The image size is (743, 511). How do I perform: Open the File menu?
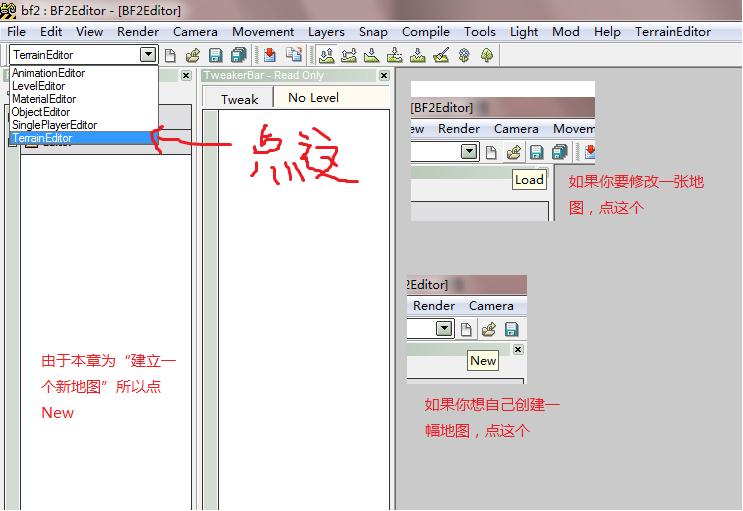click(x=16, y=32)
